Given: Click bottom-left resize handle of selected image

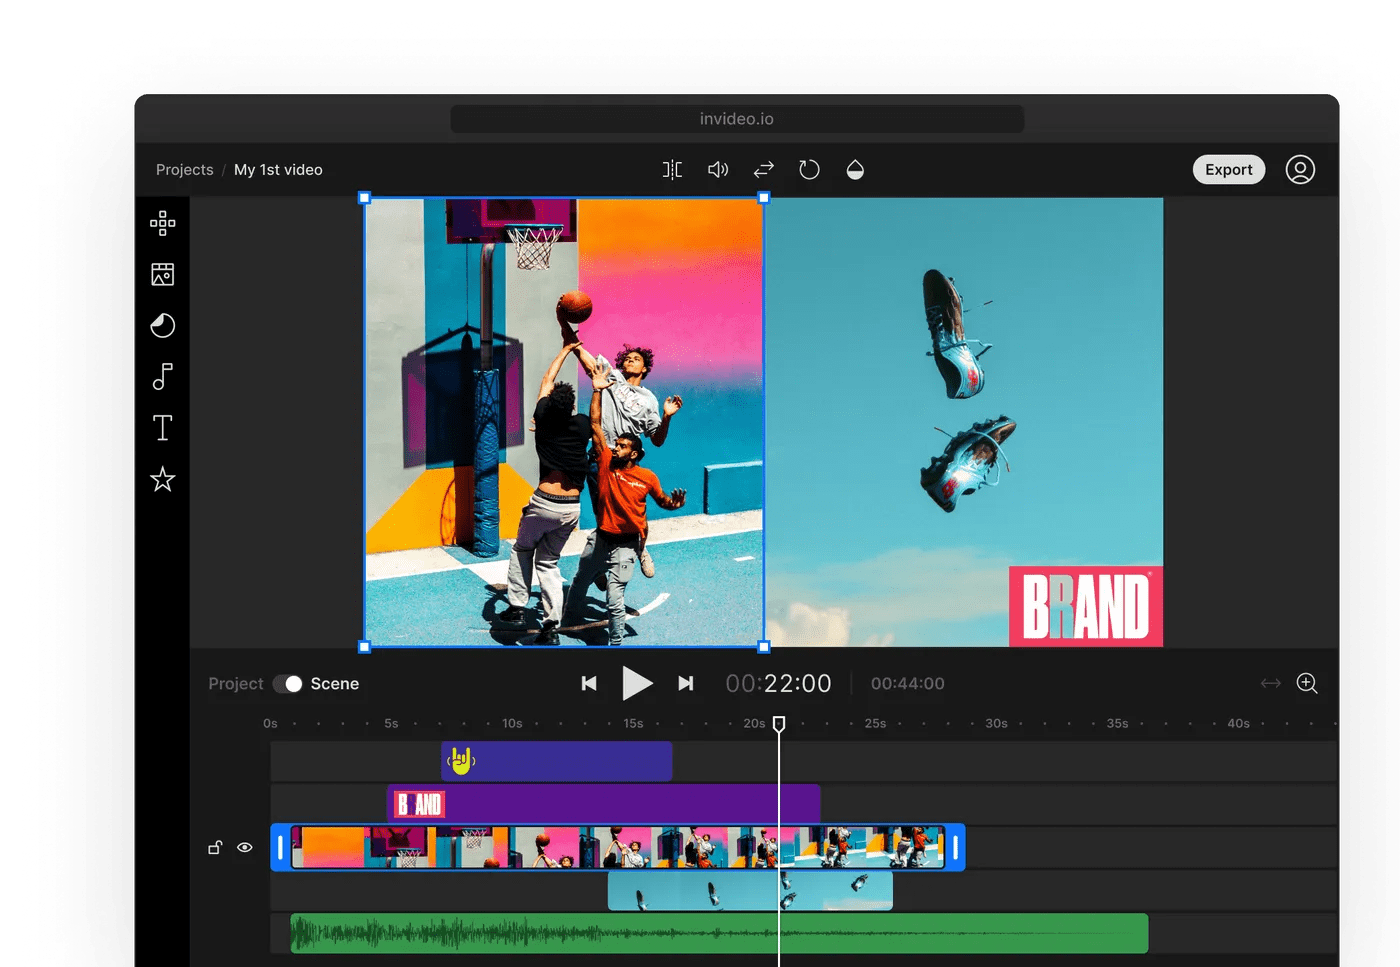Looking at the screenshot, I should (365, 647).
